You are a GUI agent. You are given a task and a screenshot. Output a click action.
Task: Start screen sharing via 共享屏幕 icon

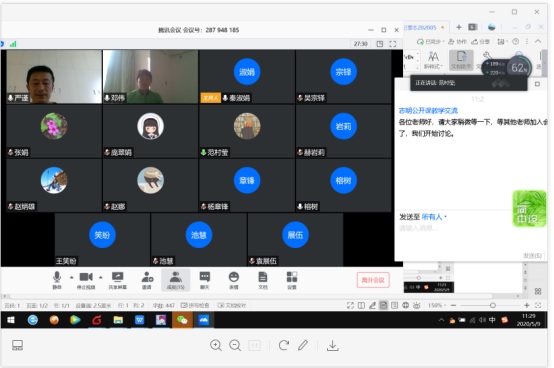click(x=117, y=280)
